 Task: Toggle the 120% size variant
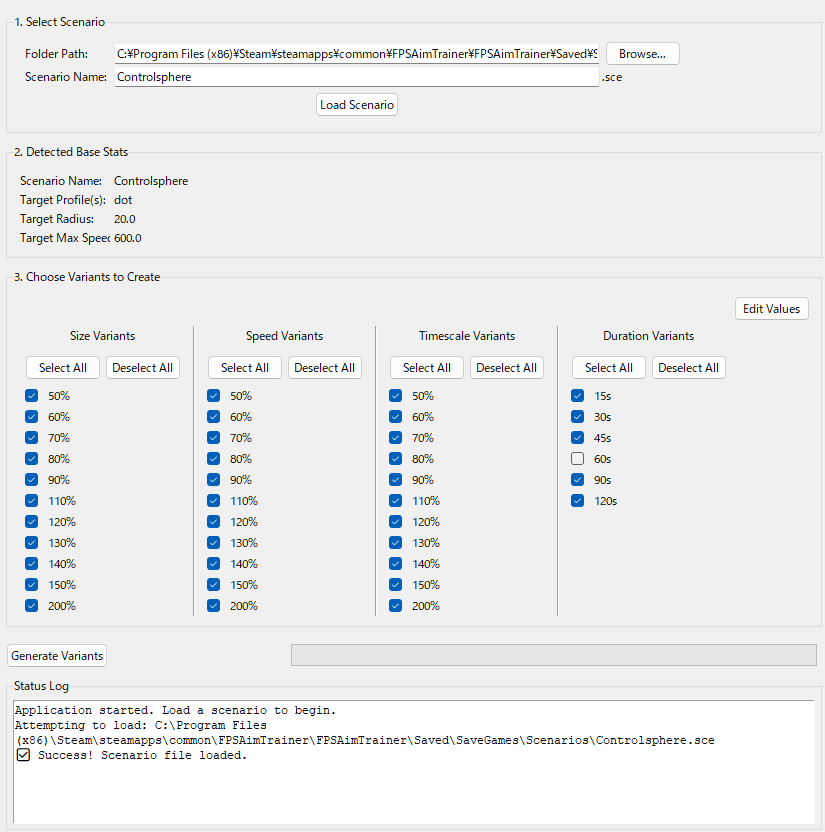[31, 521]
